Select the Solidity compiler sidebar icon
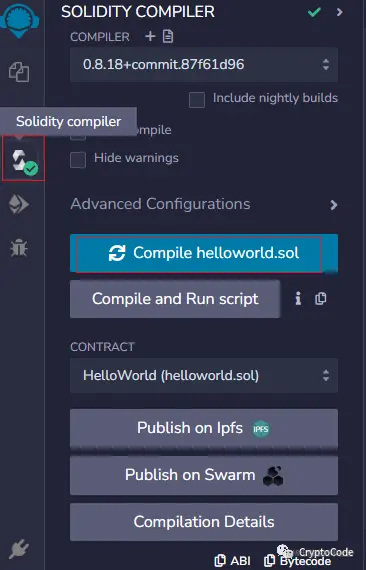The height and width of the screenshot is (570, 366). (24, 159)
